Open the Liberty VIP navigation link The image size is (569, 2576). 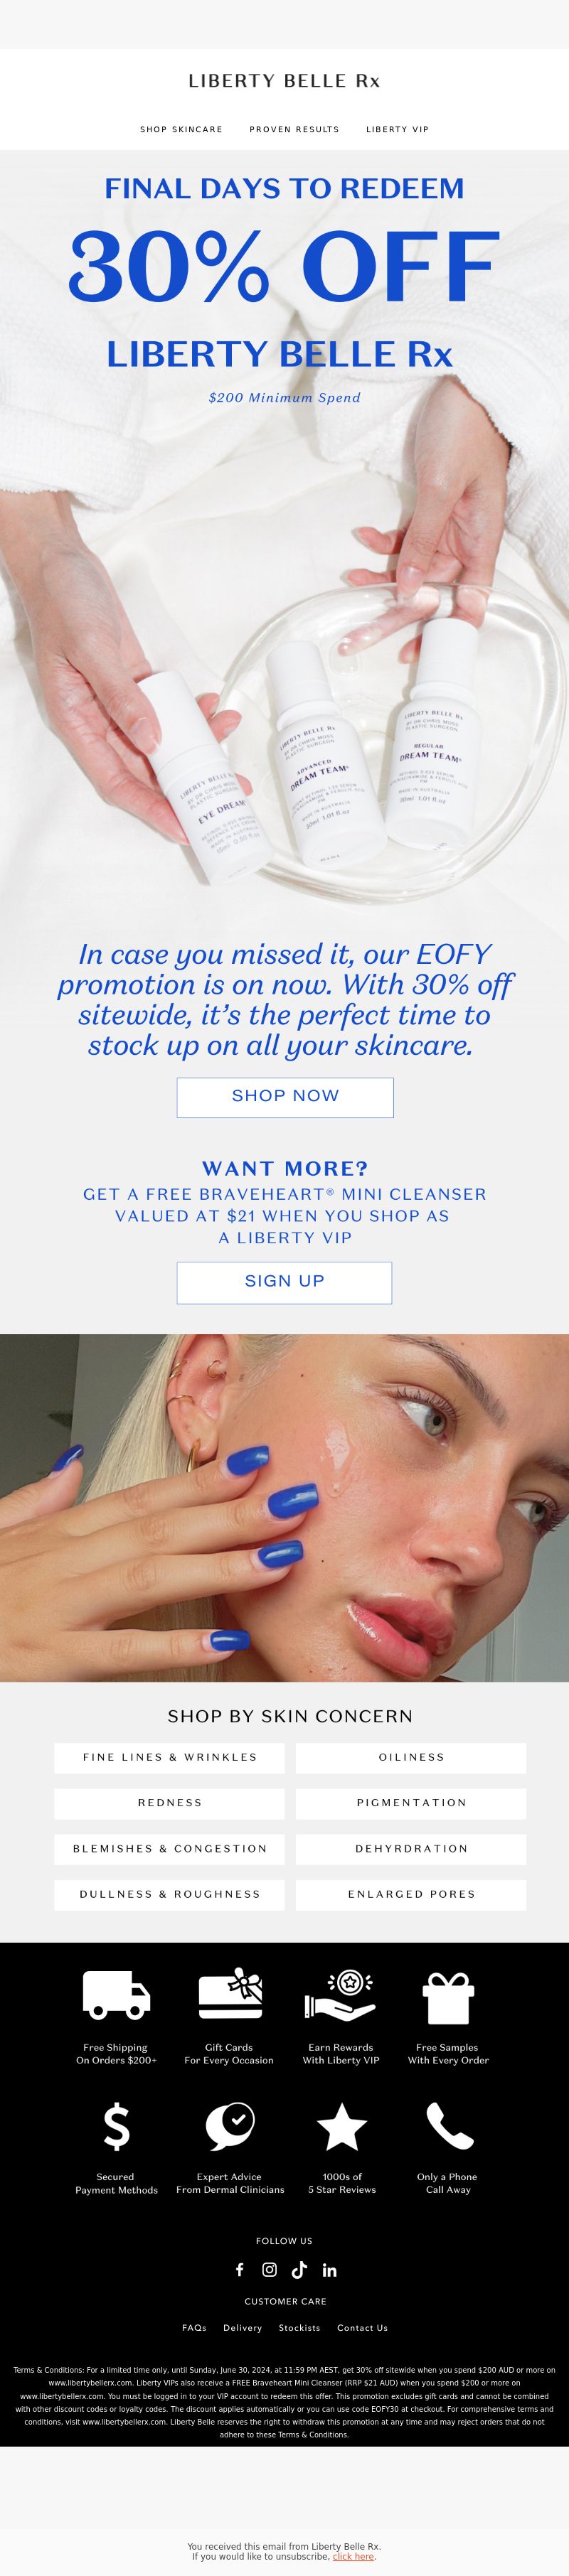[x=397, y=129]
